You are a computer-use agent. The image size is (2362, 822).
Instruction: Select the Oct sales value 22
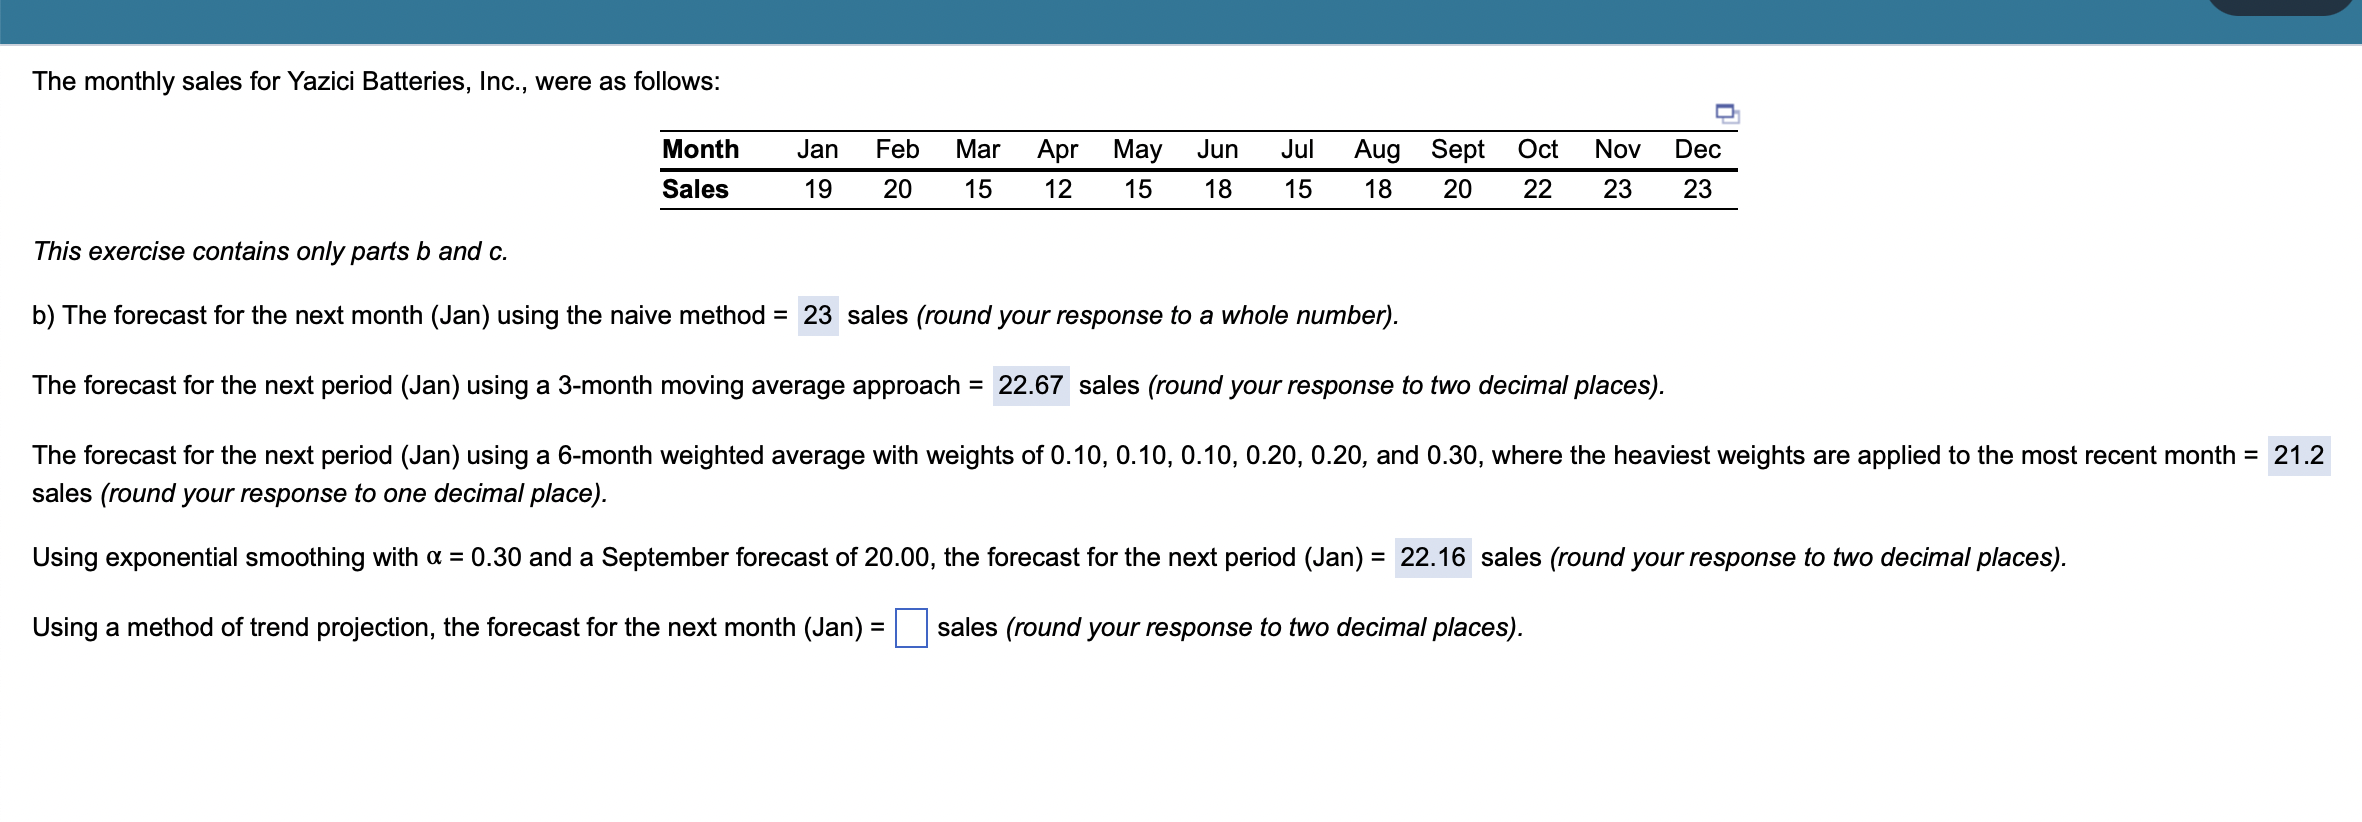click(1537, 190)
